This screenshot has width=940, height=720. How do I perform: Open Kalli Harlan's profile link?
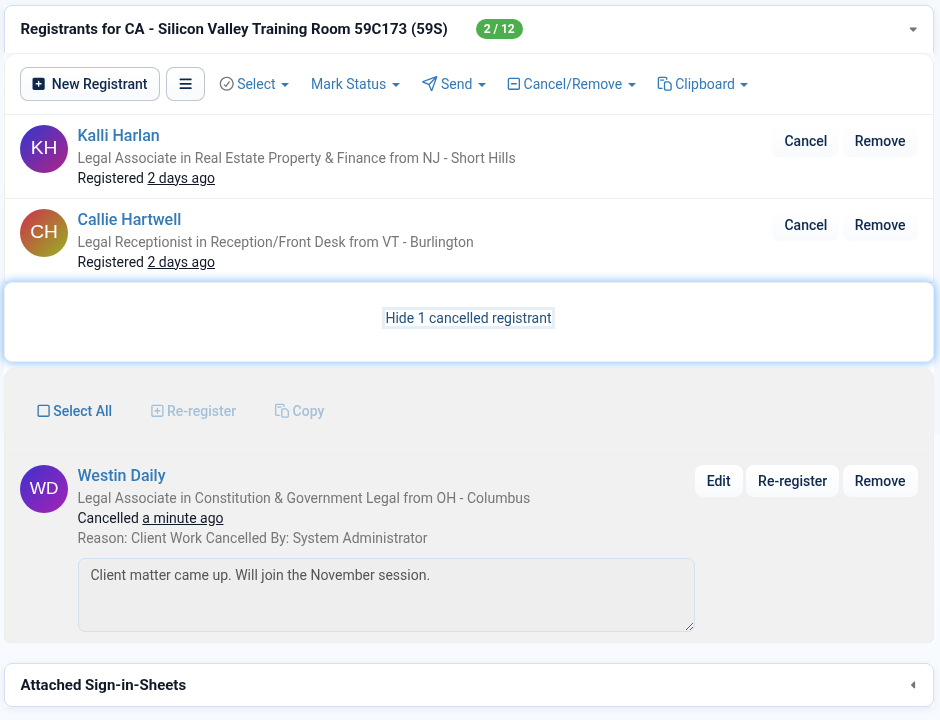tap(118, 135)
